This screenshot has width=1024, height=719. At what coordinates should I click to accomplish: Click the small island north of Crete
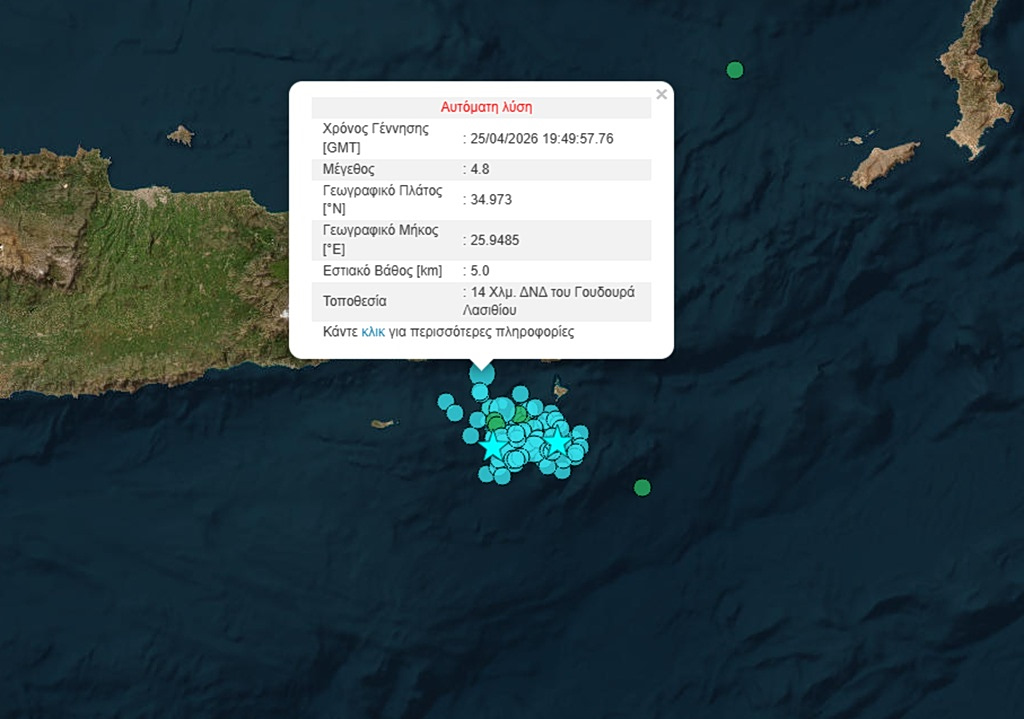pos(180,135)
